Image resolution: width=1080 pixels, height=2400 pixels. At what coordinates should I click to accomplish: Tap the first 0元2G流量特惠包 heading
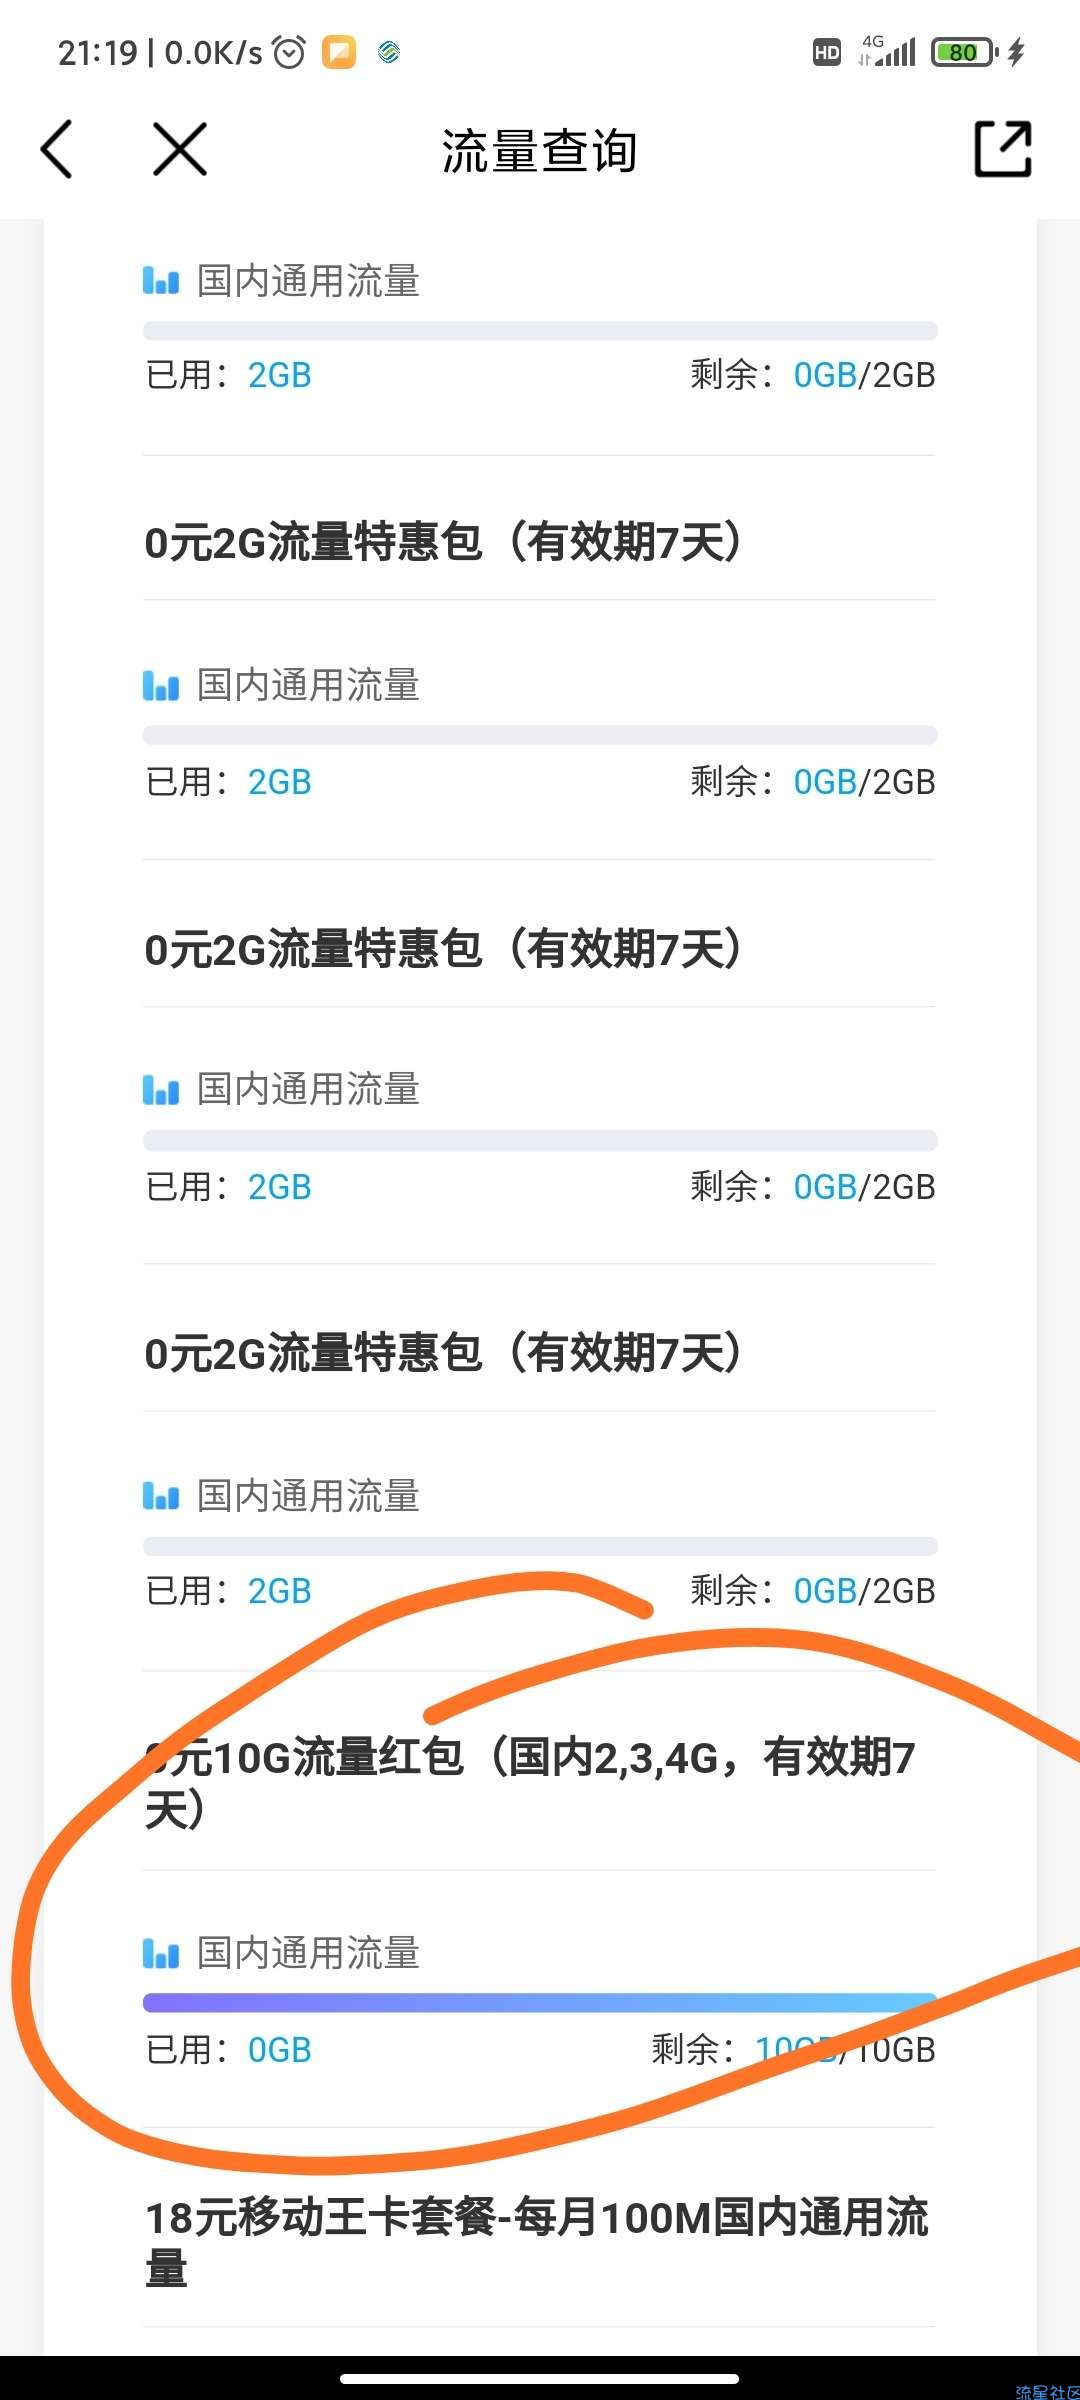[444, 542]
